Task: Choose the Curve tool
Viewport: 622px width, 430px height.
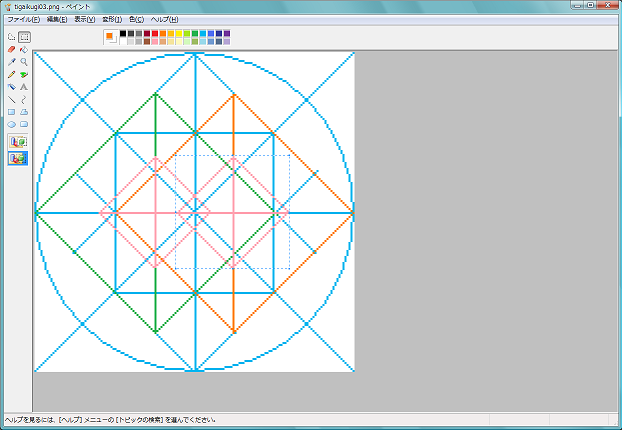Action: [x=24, y=100]
